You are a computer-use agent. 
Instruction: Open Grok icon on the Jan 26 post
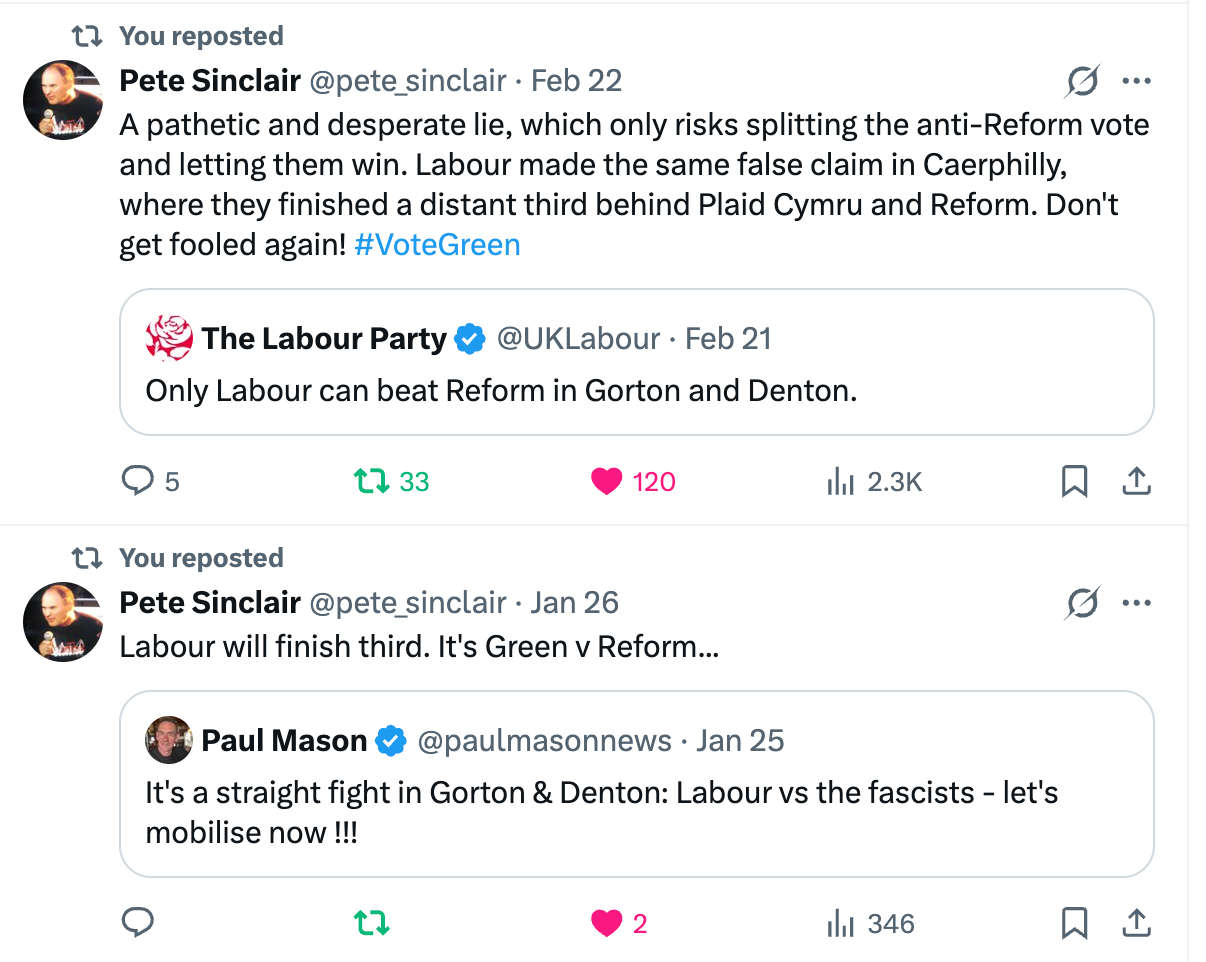(x=1082, y=603)
